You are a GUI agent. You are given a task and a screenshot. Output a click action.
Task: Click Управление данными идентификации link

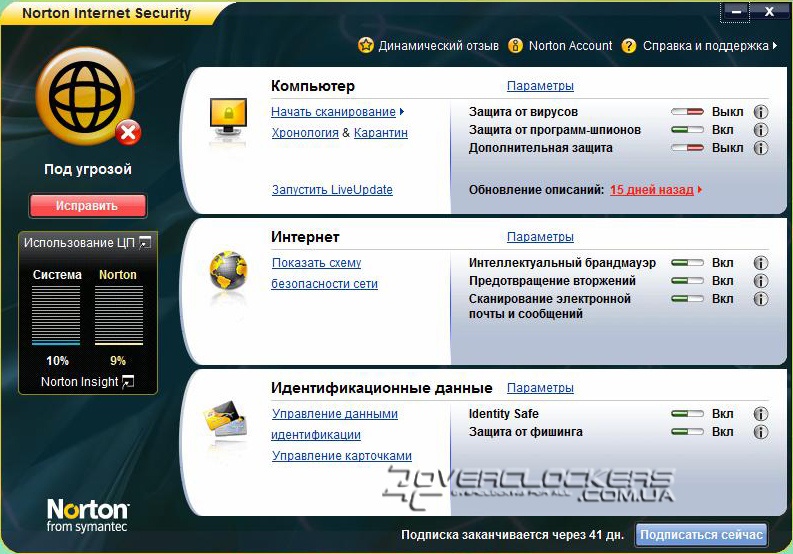pos(334,424)
